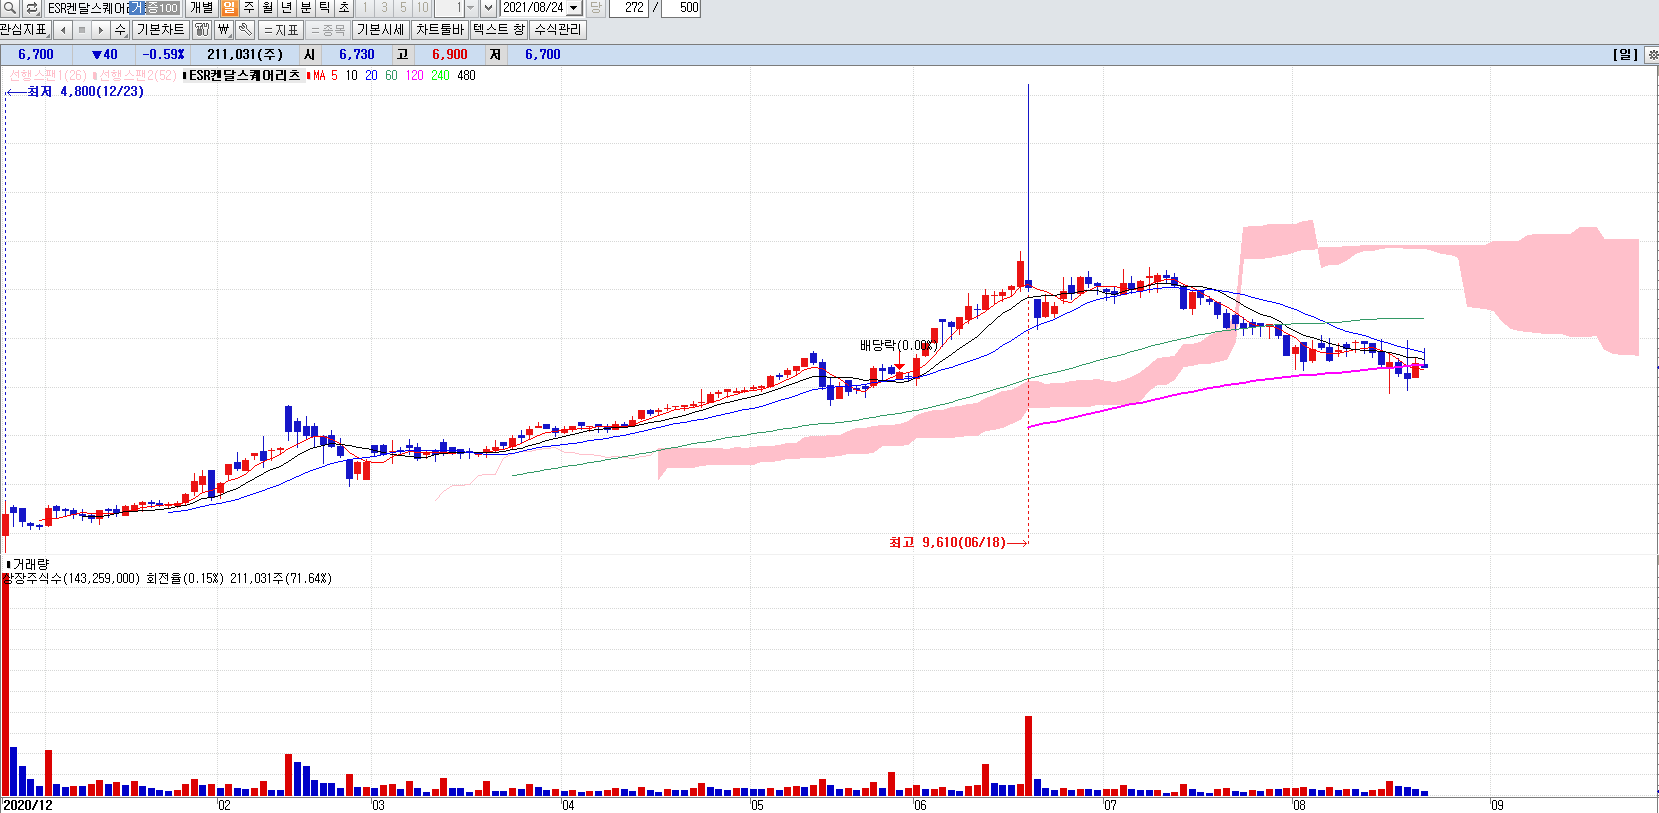
Task: Click the 기본시세 button
Action: point(380,30)
